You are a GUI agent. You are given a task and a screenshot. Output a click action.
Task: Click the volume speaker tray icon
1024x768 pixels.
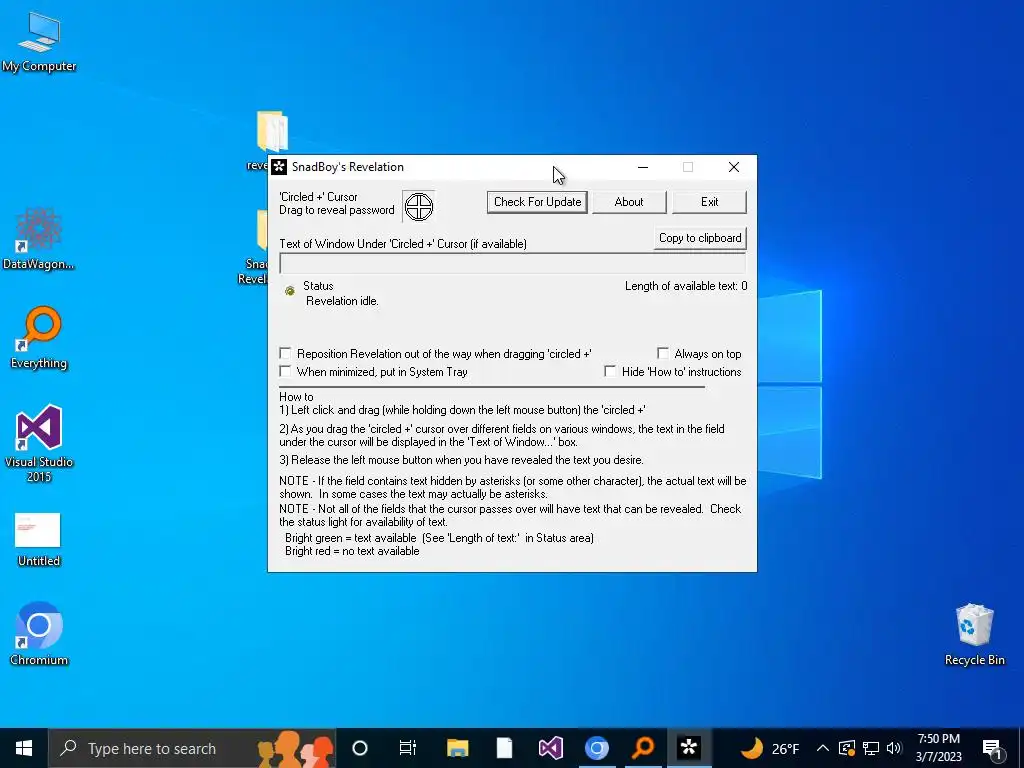[x=894, y=748]
